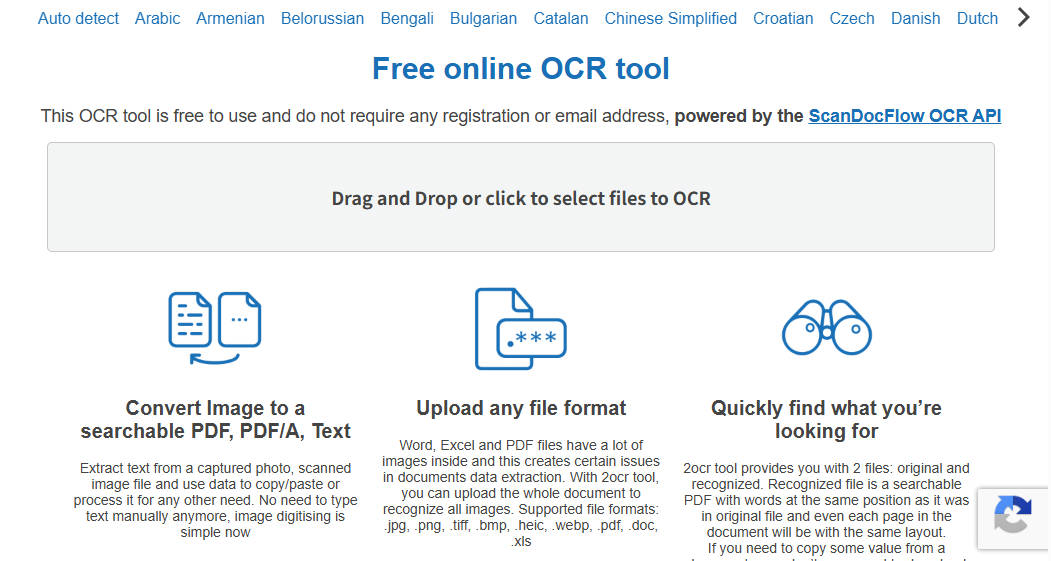Open the ScanDocFlow OCR API link
The image size is (1051, 561).
pyautogui.click(x=904, y=116)
